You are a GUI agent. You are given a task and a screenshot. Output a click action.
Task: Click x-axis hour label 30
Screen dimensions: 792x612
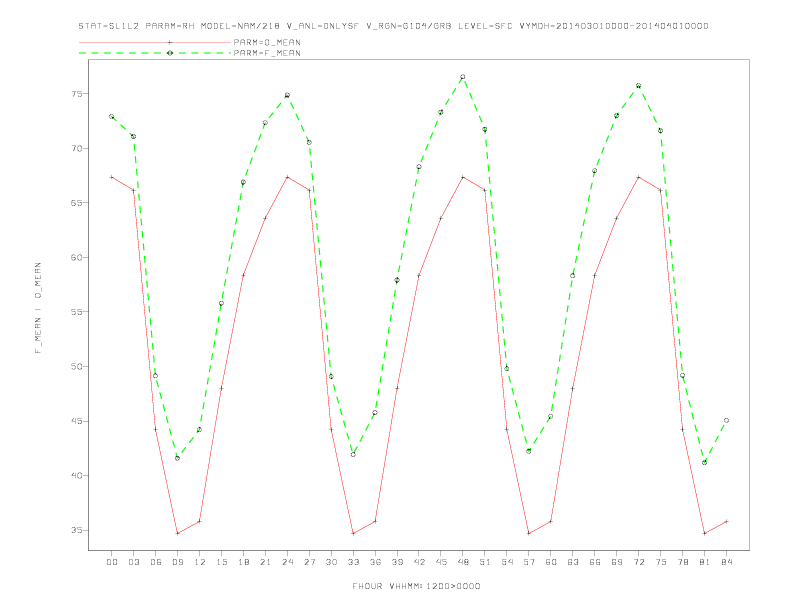pyautogui.click(x=331, y=562)
